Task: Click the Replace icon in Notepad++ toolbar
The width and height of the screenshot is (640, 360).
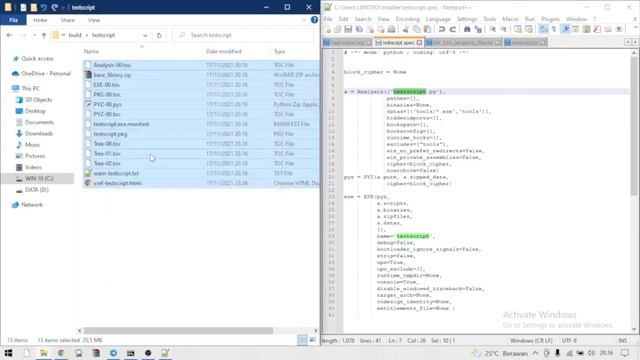Action: point(478,29)
